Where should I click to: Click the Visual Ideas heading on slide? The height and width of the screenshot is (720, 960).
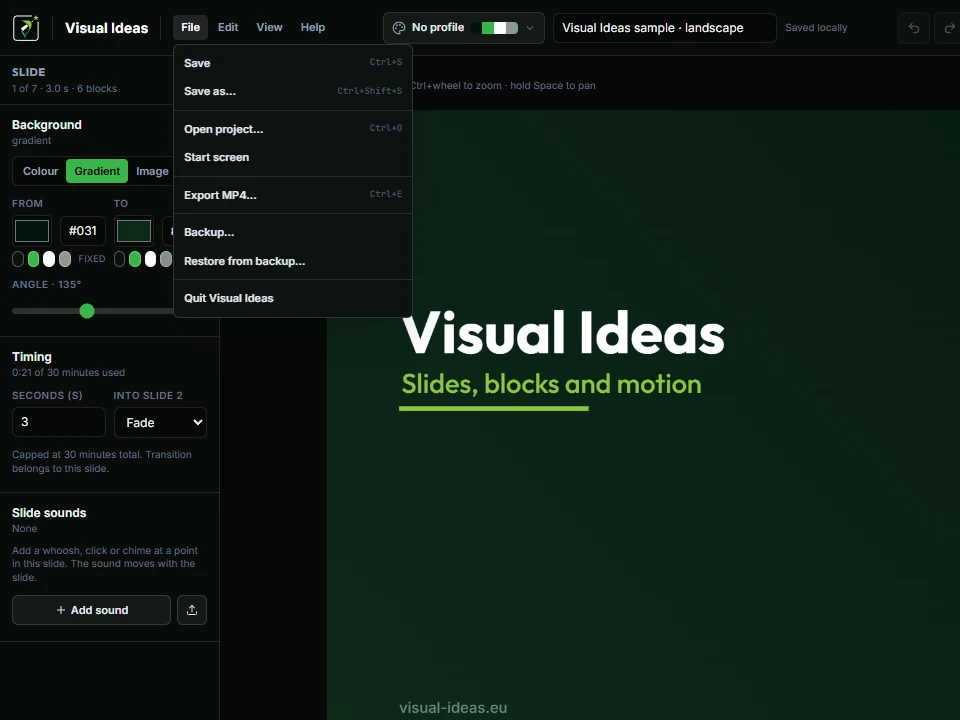(563, 334)
